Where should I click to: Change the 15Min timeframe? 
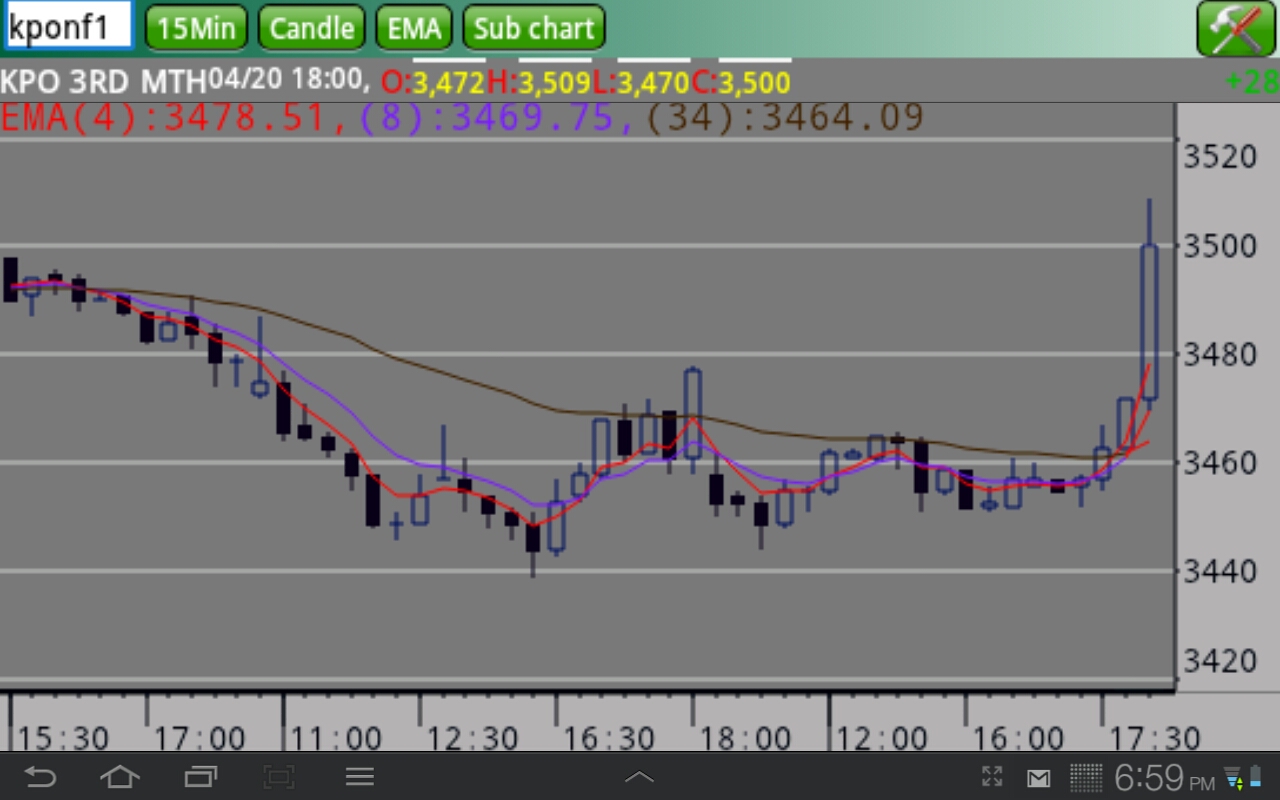pos(196,28)
